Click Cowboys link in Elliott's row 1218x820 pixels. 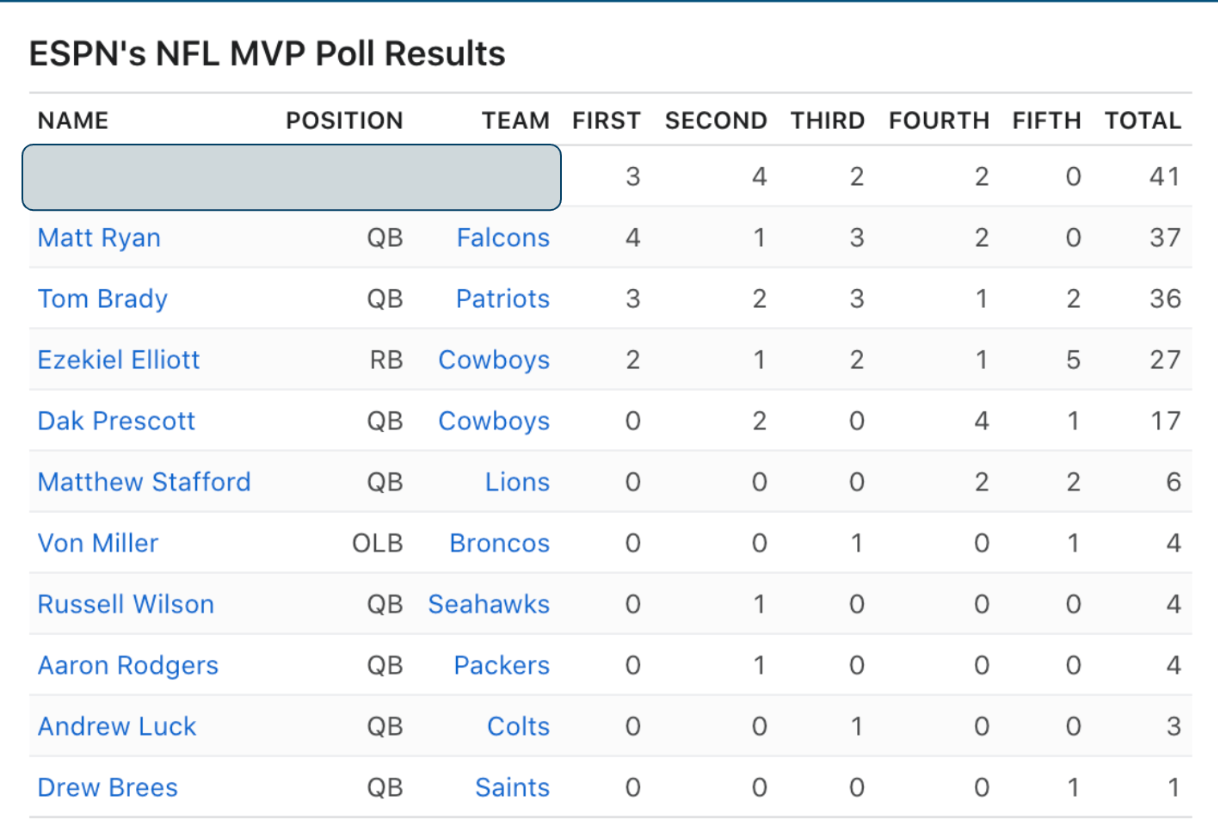[494, 360]
